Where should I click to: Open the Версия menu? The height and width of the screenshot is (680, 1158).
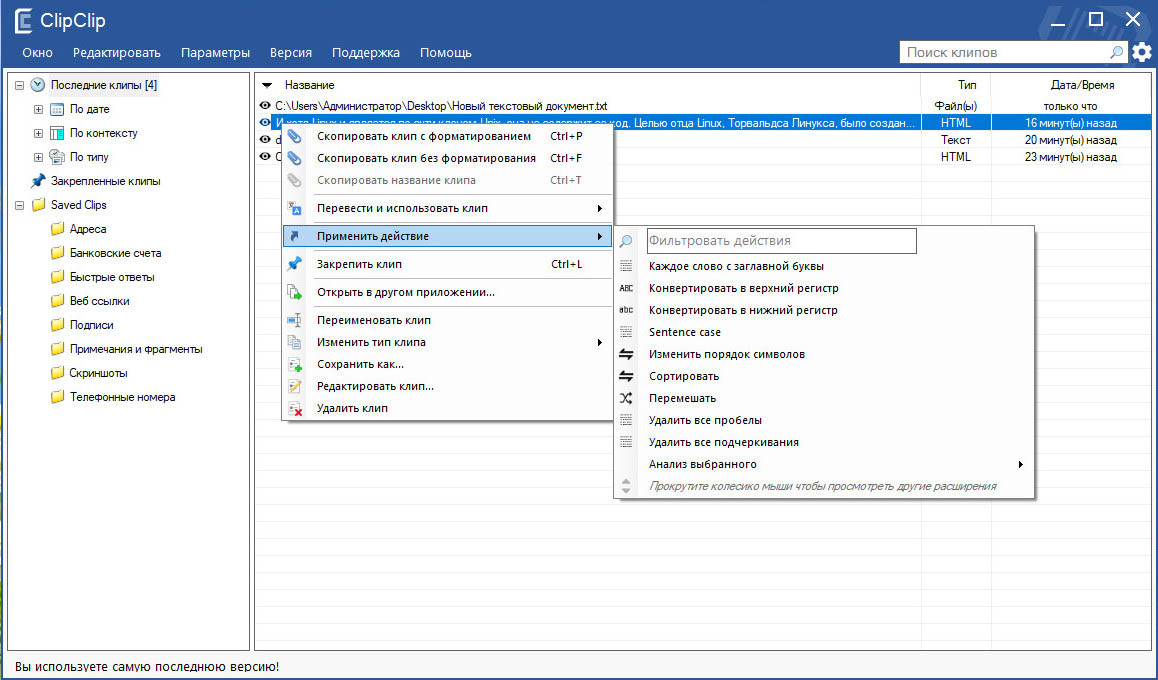(291, 52)
